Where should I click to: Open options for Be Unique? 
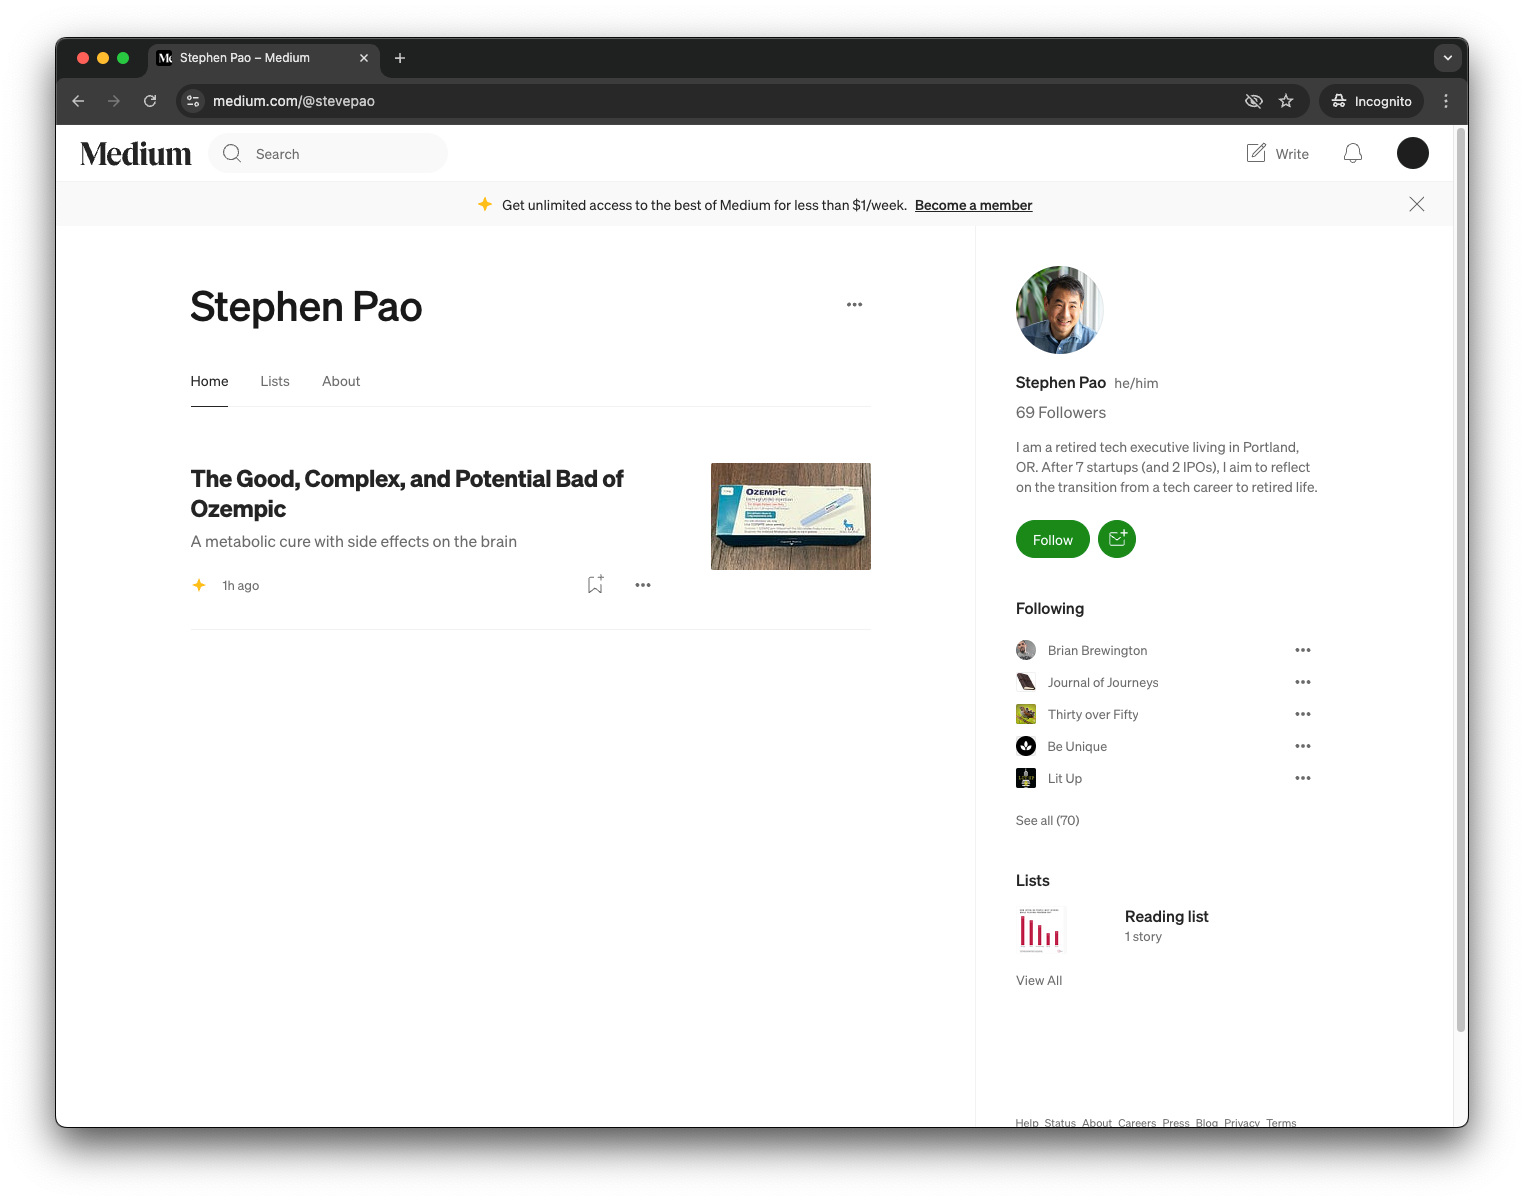(x=1303, y=746)
